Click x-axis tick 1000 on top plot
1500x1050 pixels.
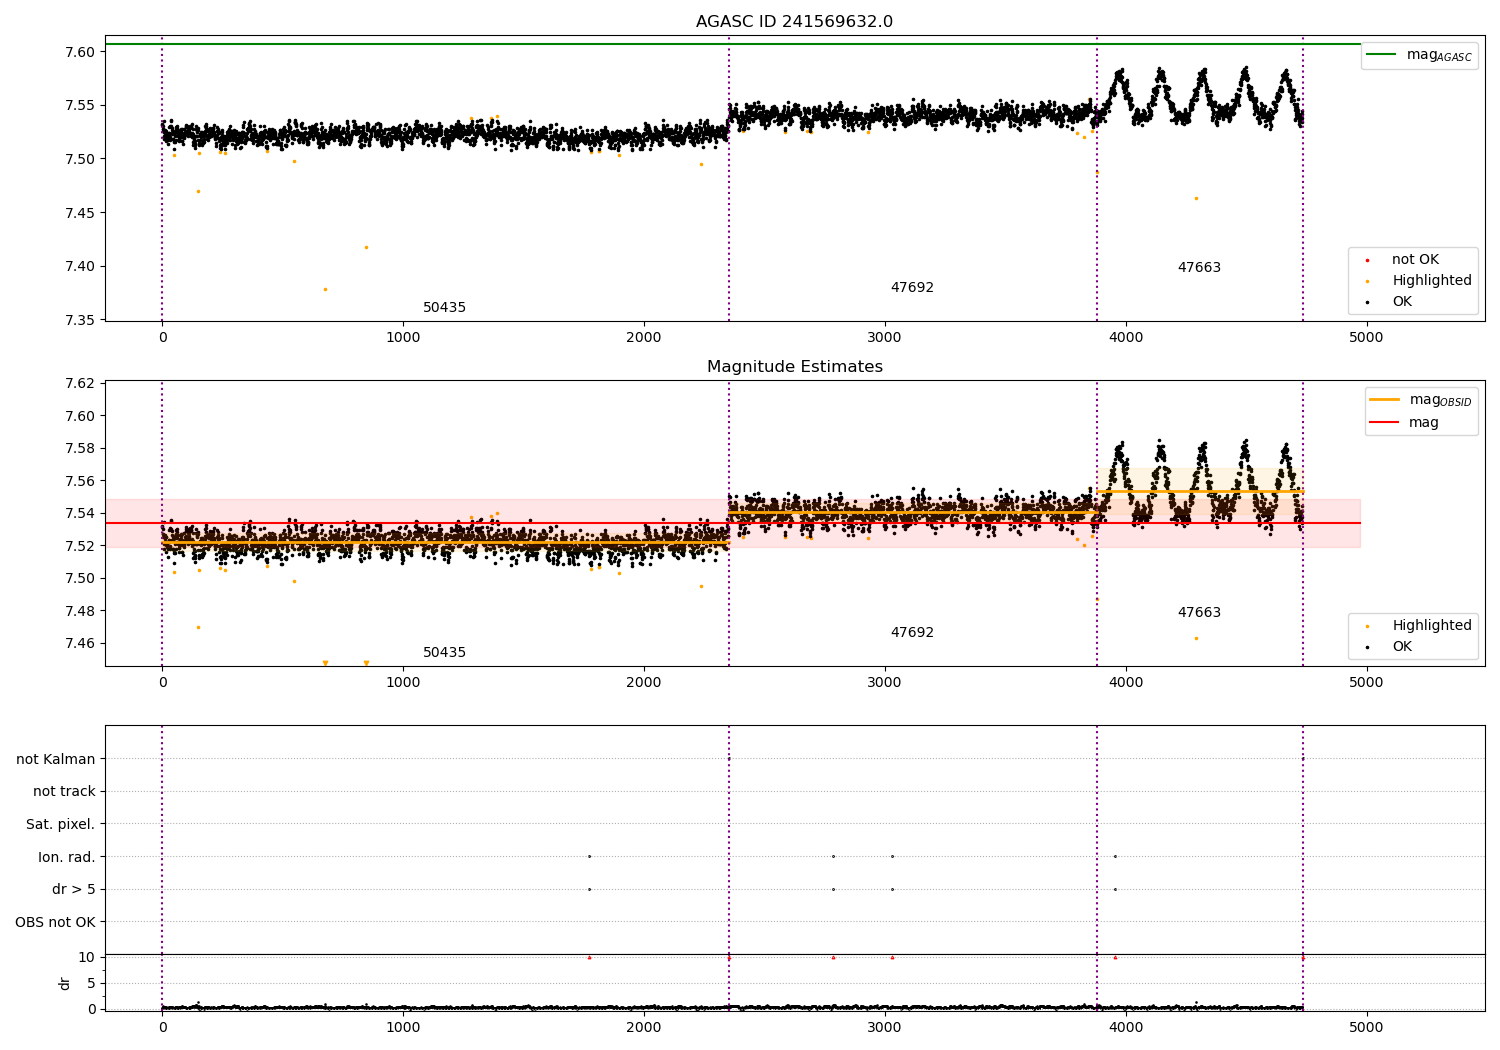click(x=403, y=338)
